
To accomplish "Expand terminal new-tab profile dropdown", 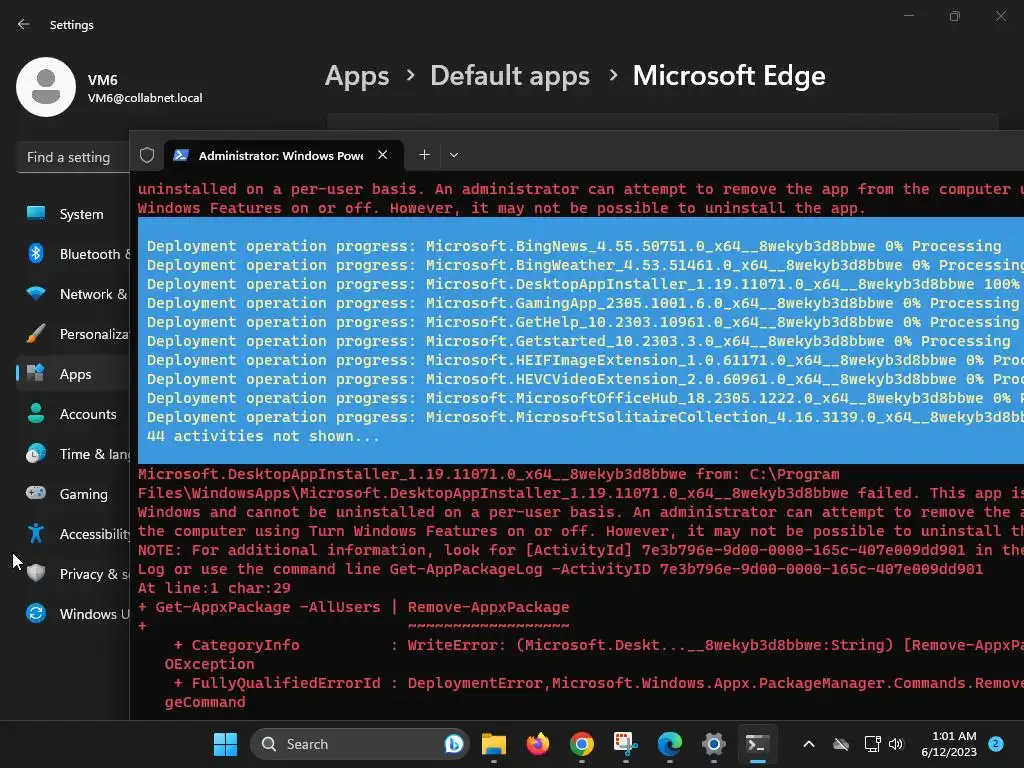I will point(454,155).
